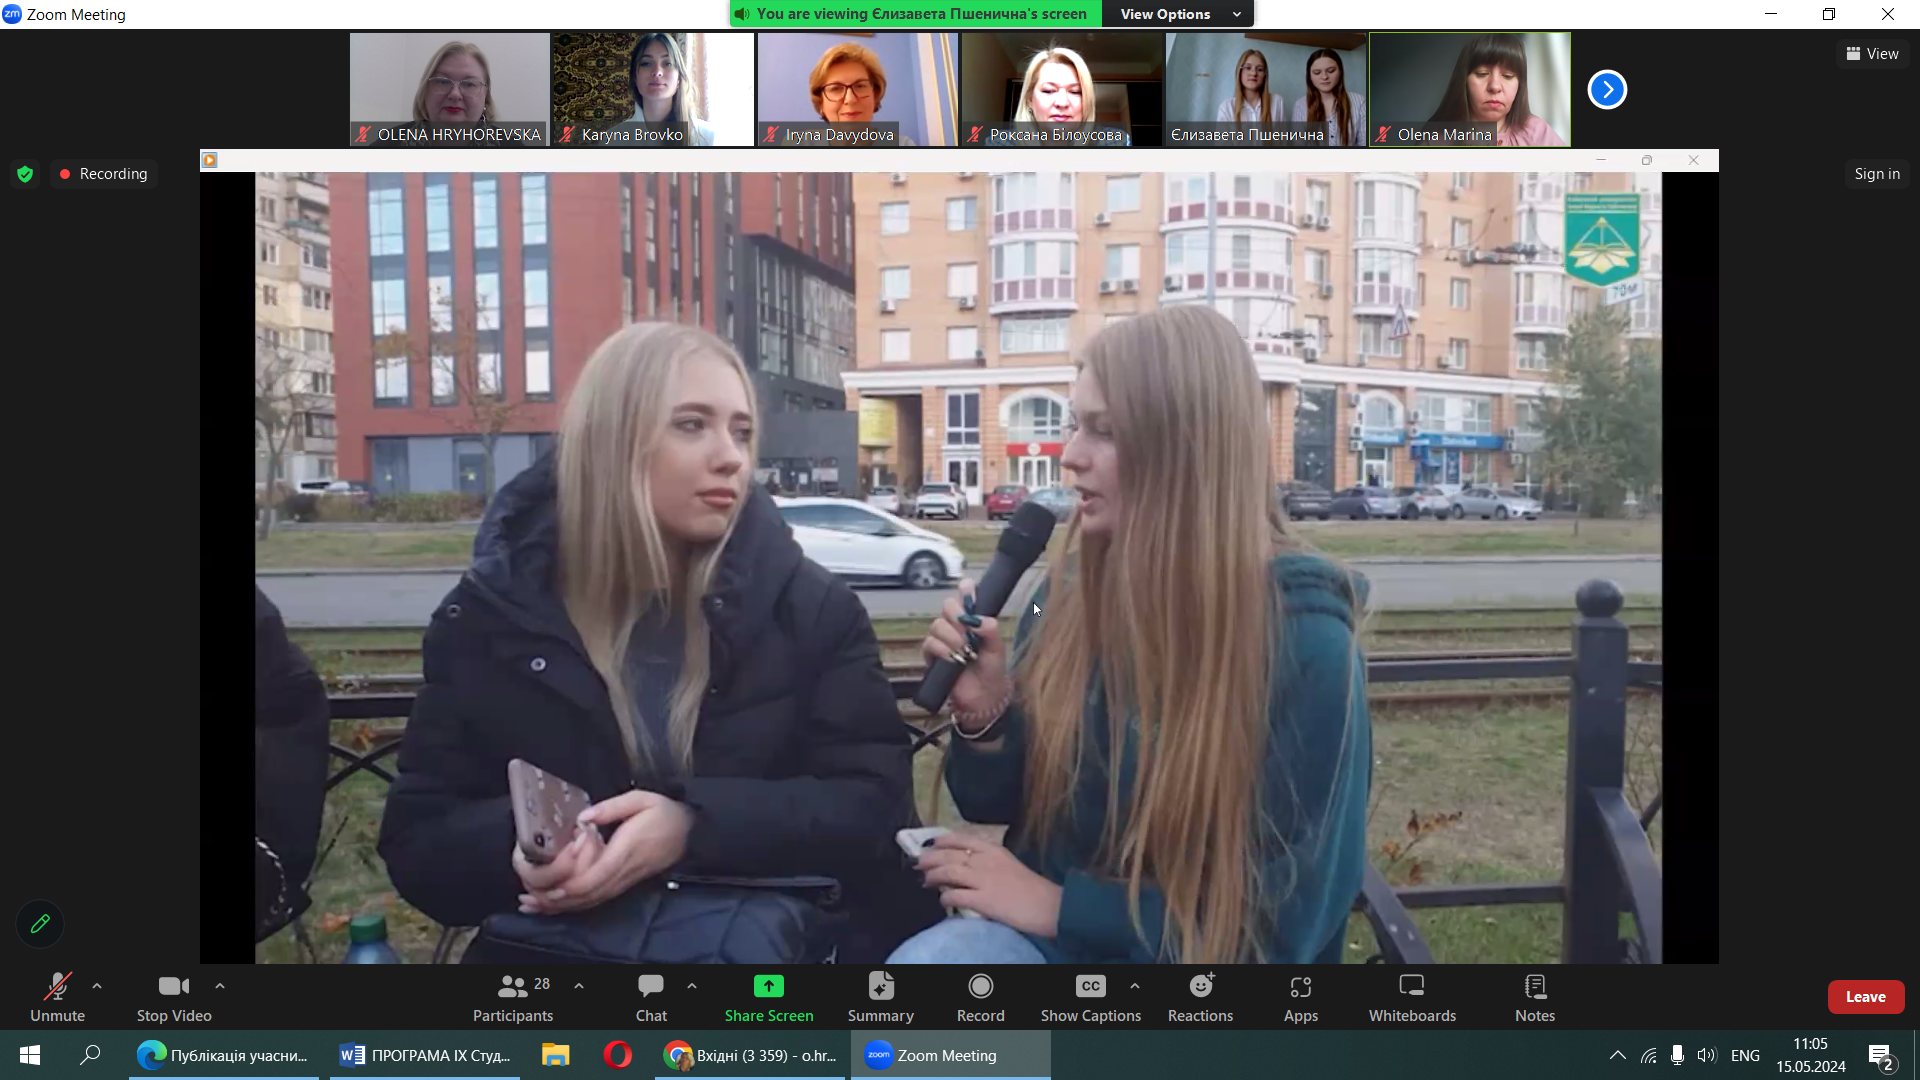This screenshot has width=1920, height=1080.
Task: Open the Opera browser on the taskbar
Action: pos(617,1055)
